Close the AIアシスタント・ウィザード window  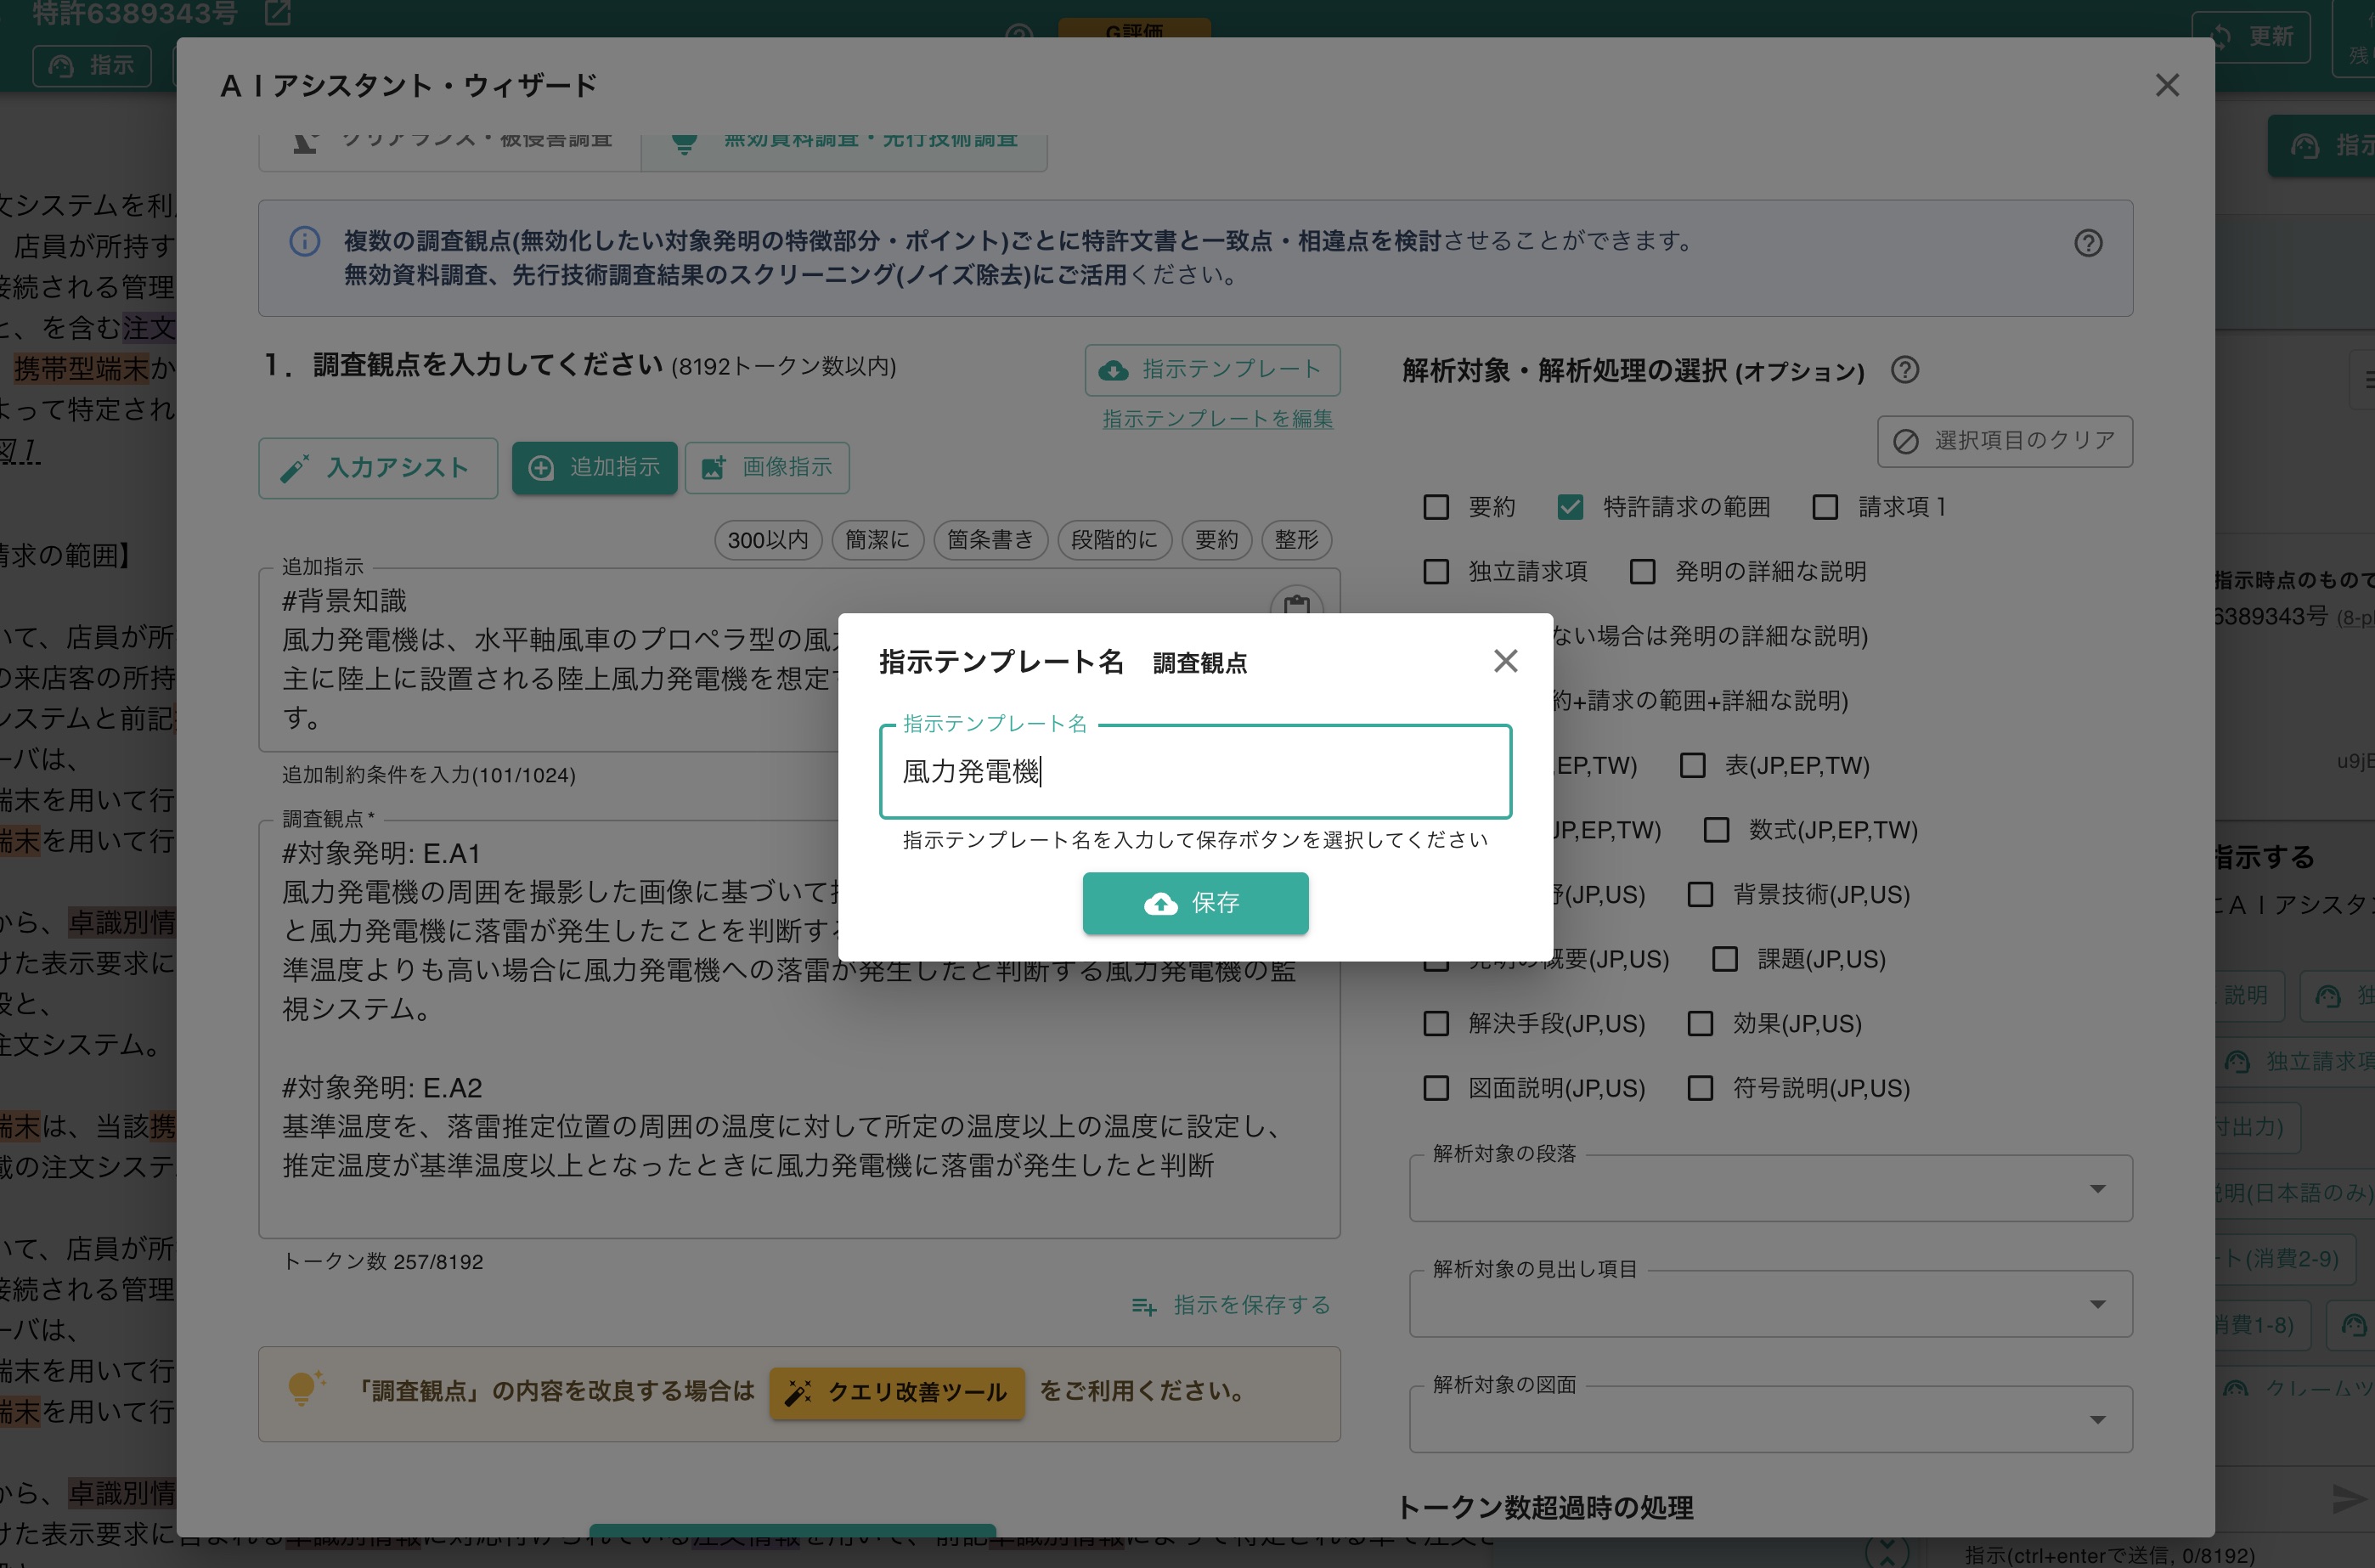[2166, 85]
